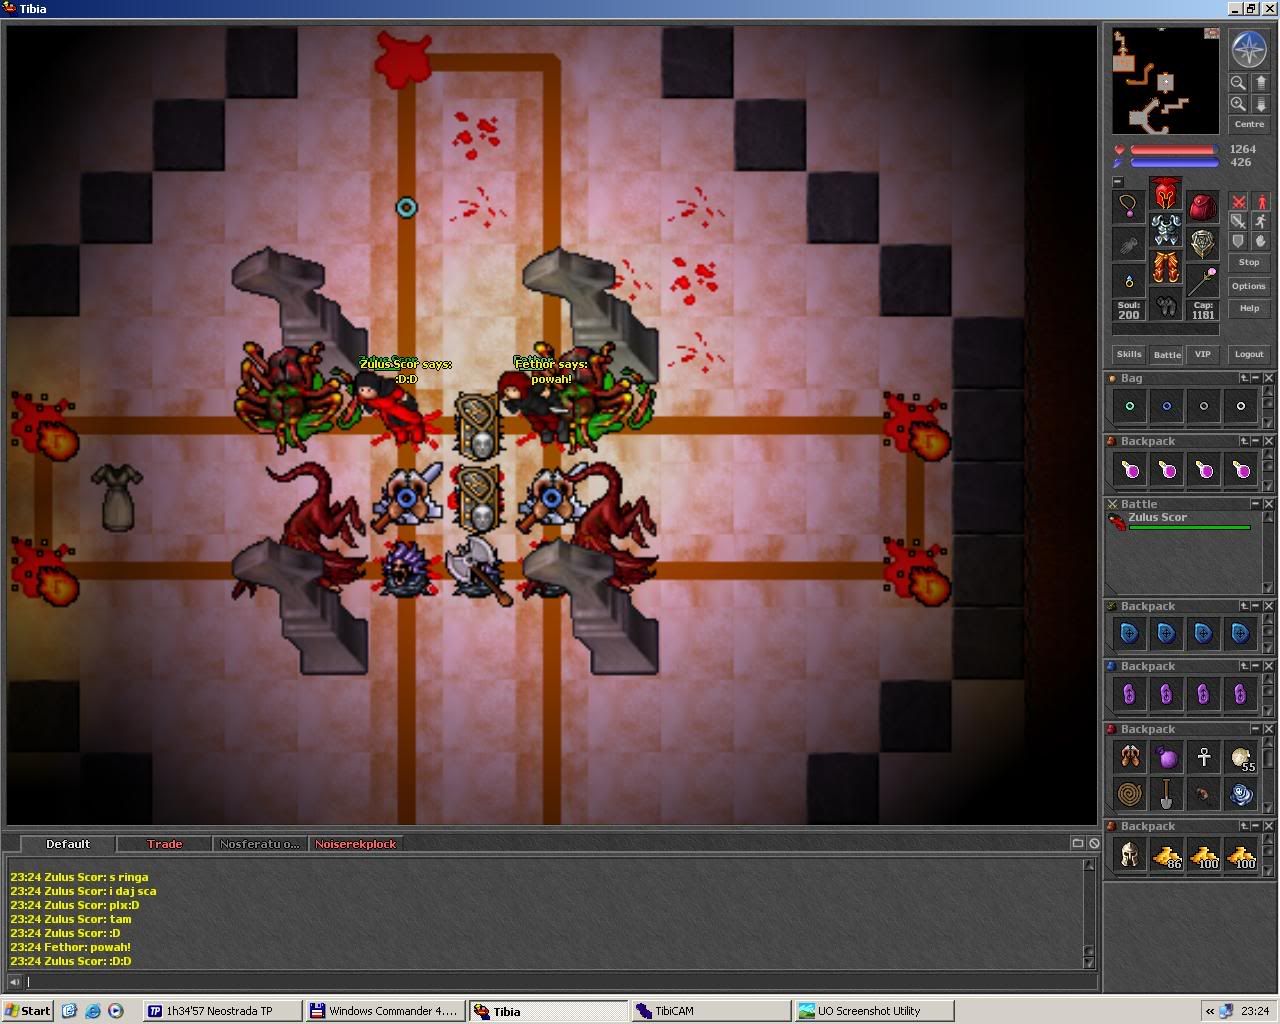The width and height of the screenshot is (1280, 1024).
Task: Go up a level from the Bag container
Action: pos(1245,378)
